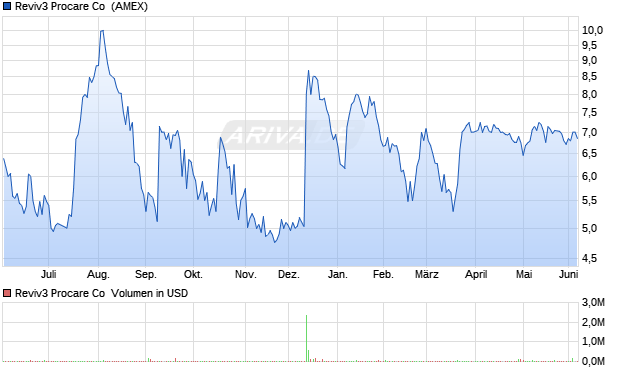Click the 7,5 price axis value

[589, 113]
